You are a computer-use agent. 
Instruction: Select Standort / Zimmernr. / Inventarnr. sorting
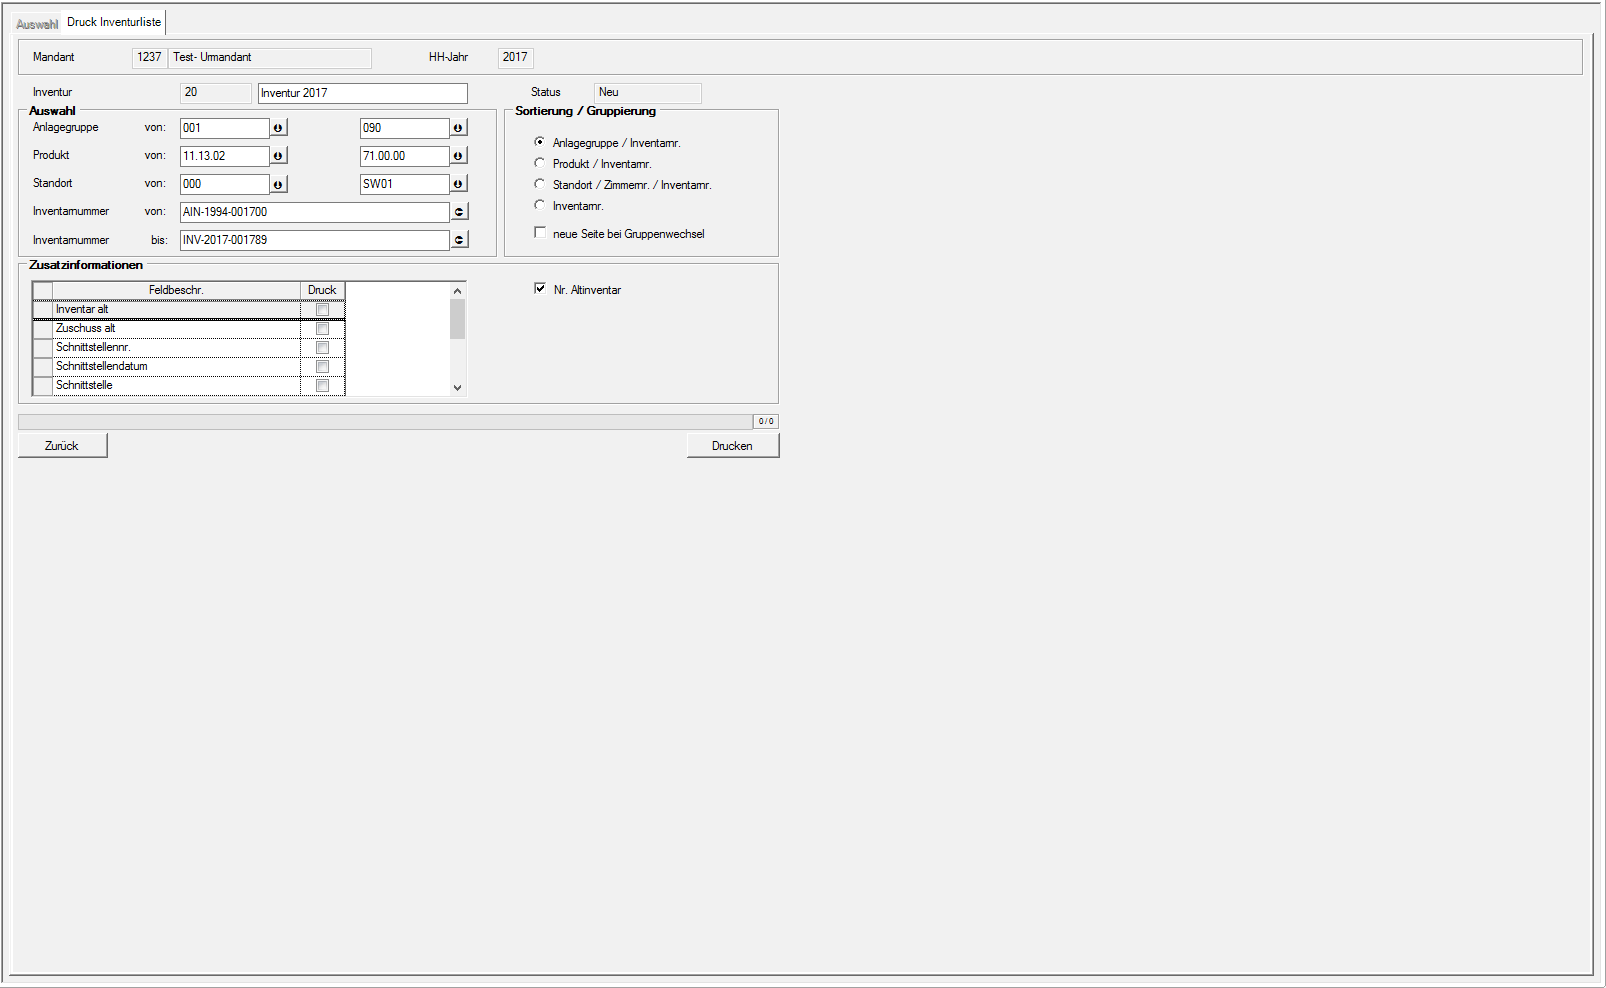pos(540,184)
